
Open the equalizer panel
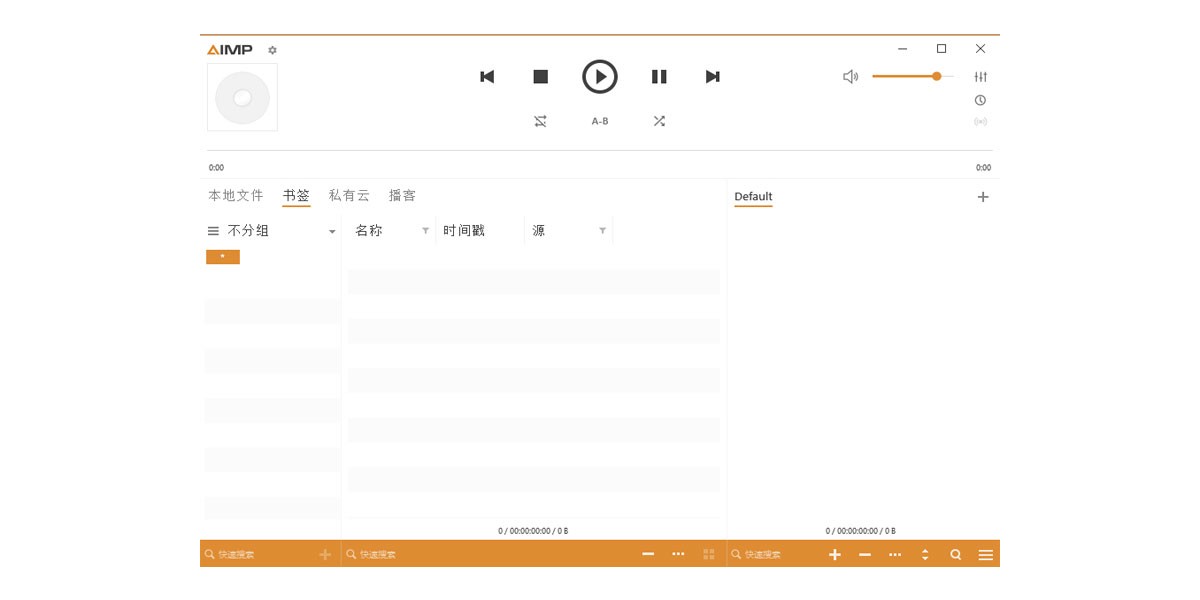pyautogui.click(x=982, y=75)
